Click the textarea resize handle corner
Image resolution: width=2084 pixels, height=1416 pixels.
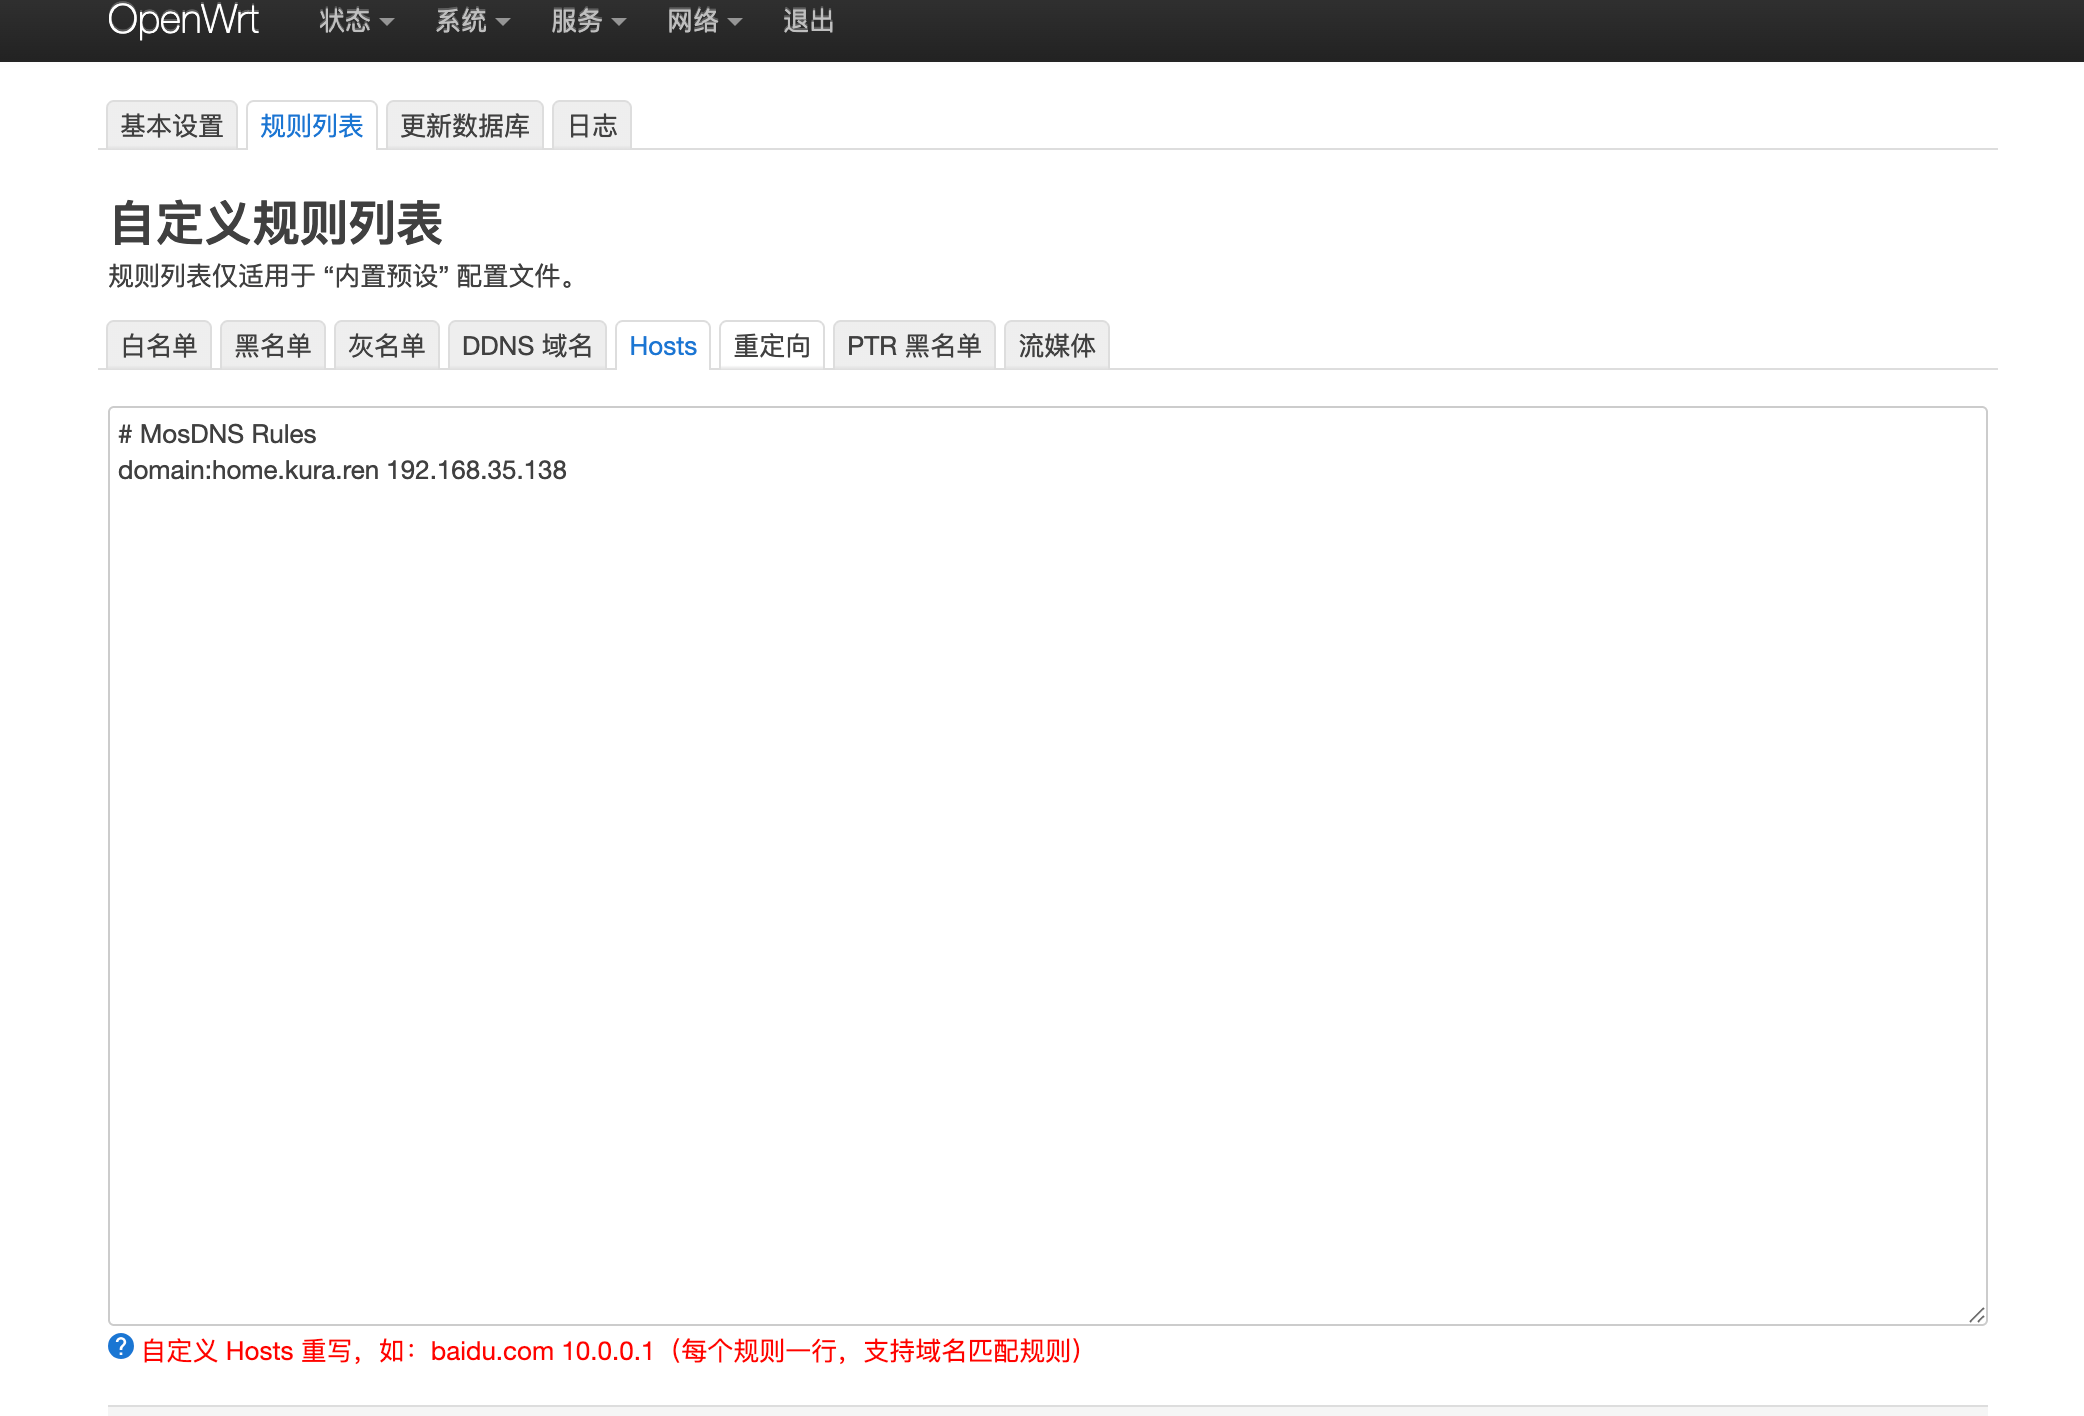point(1977,1311)
